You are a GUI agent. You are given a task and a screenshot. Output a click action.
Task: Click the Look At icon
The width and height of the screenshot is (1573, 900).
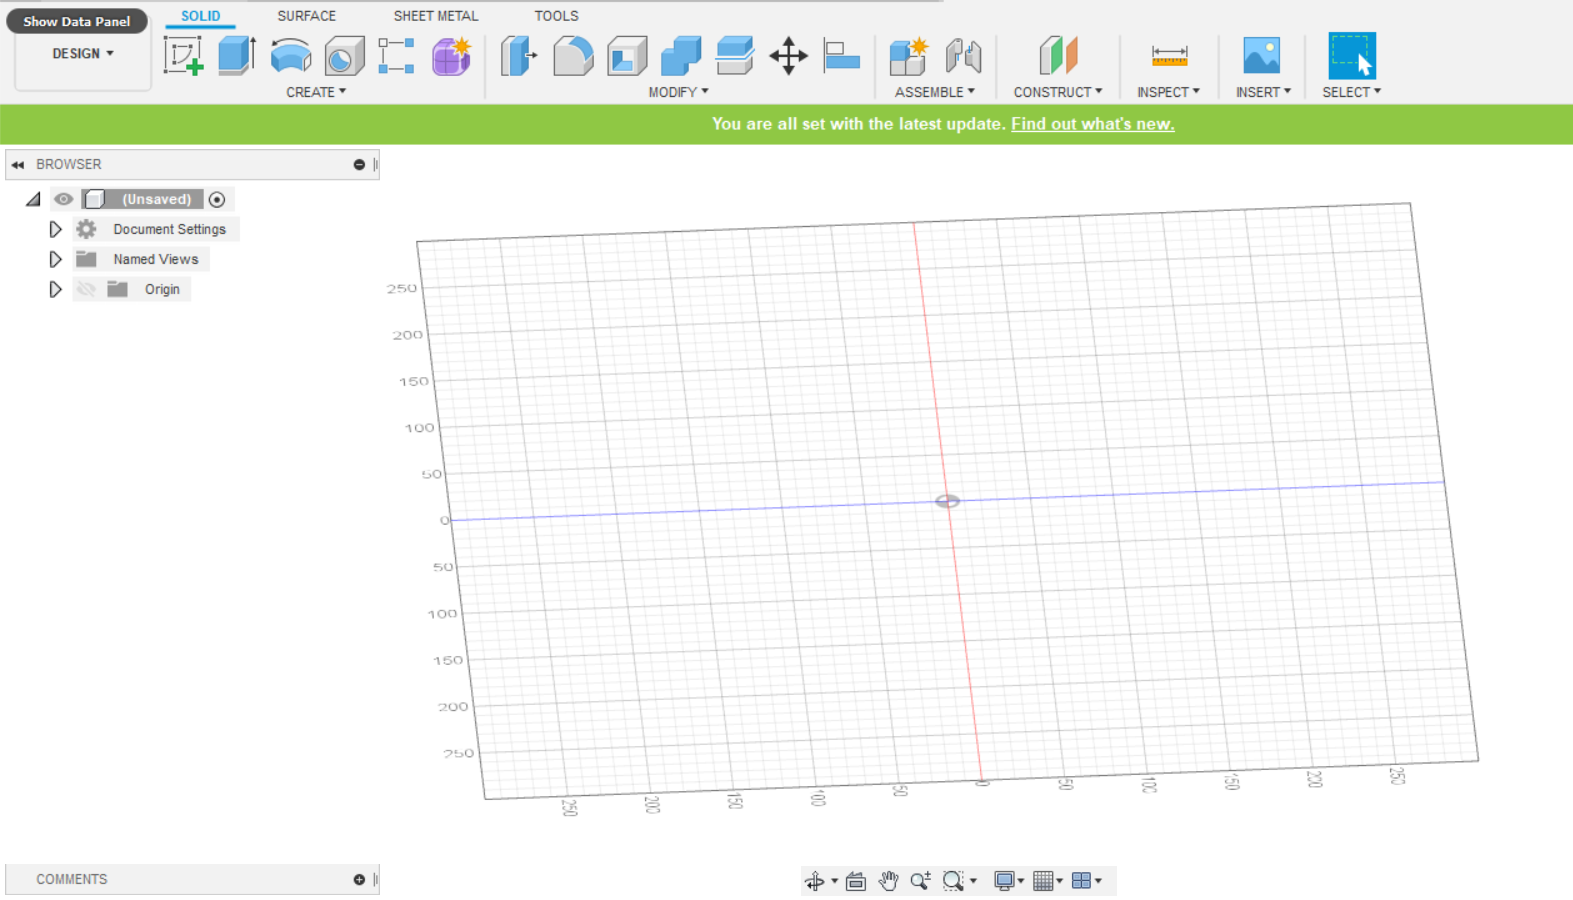pyautogui.click(x=856, y=881)
